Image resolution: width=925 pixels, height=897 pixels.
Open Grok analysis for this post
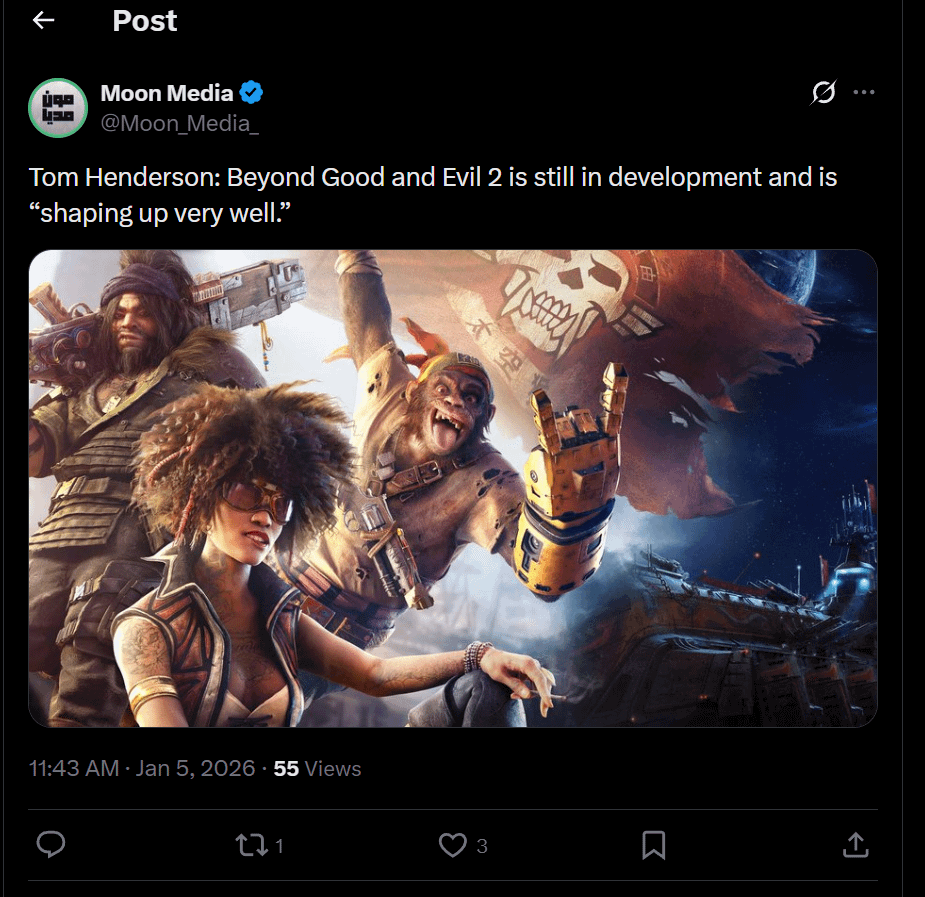pyautogui.click(x=822, y=93)
